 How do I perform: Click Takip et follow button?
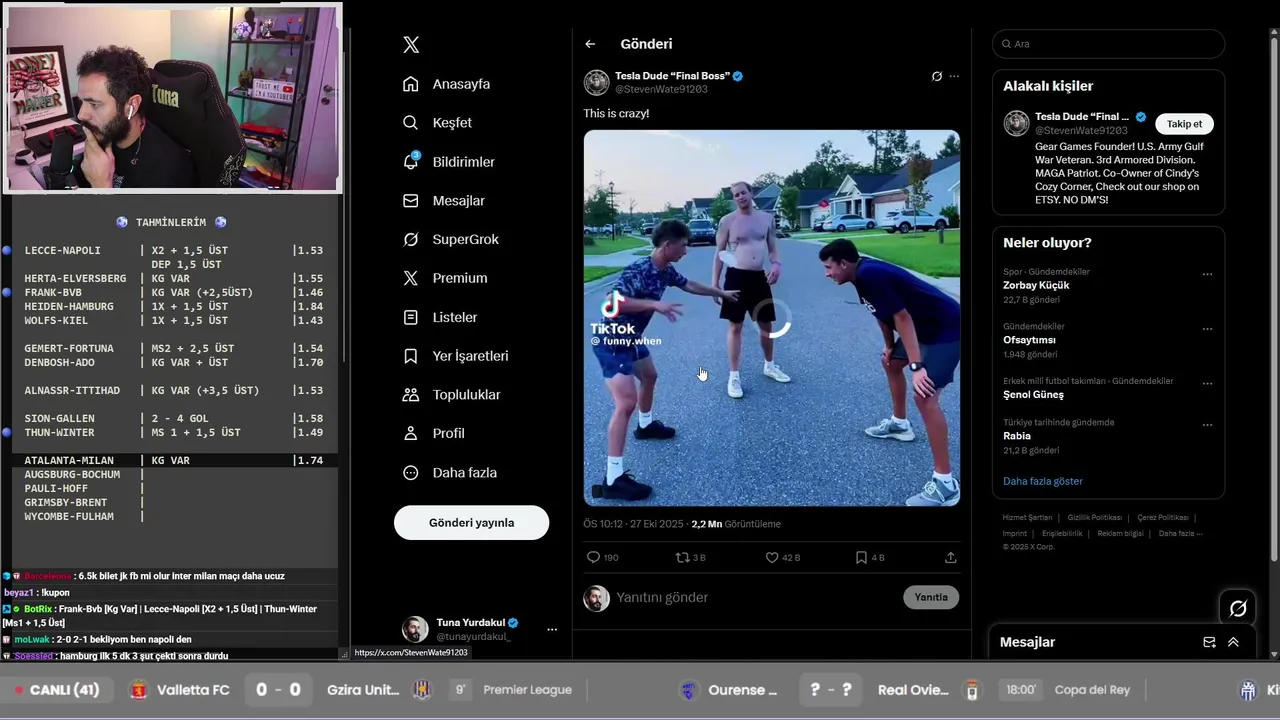(x=1185, y=124)
